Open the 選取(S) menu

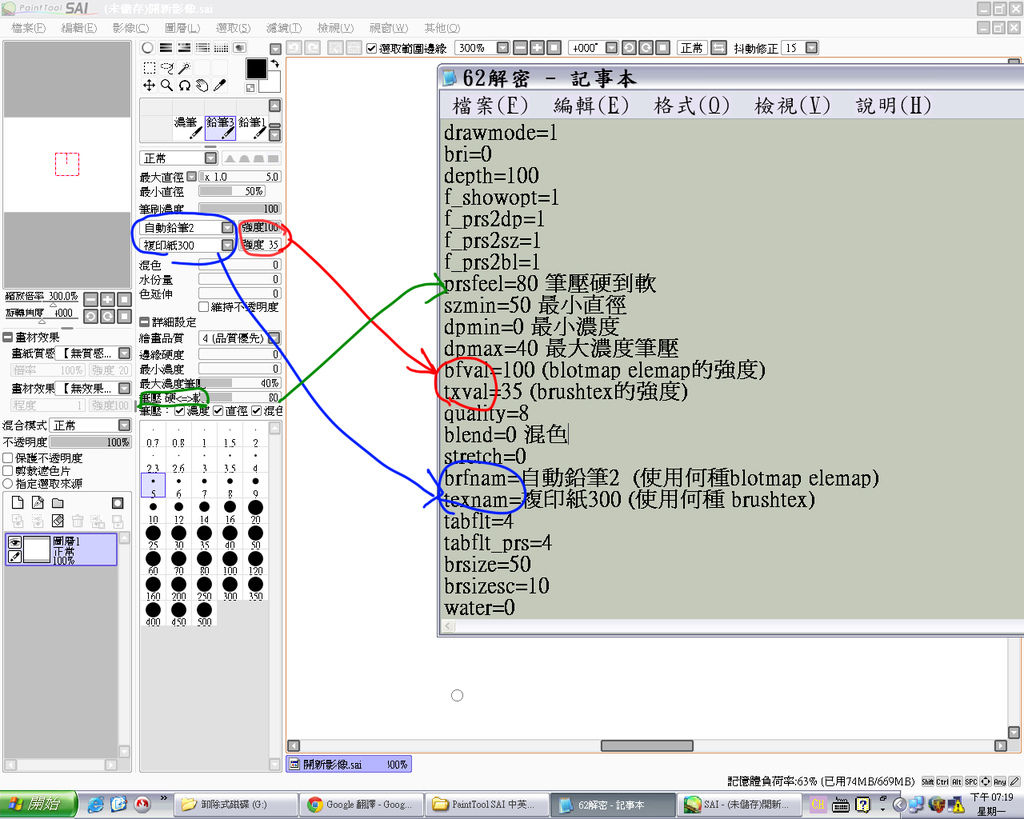233,28
